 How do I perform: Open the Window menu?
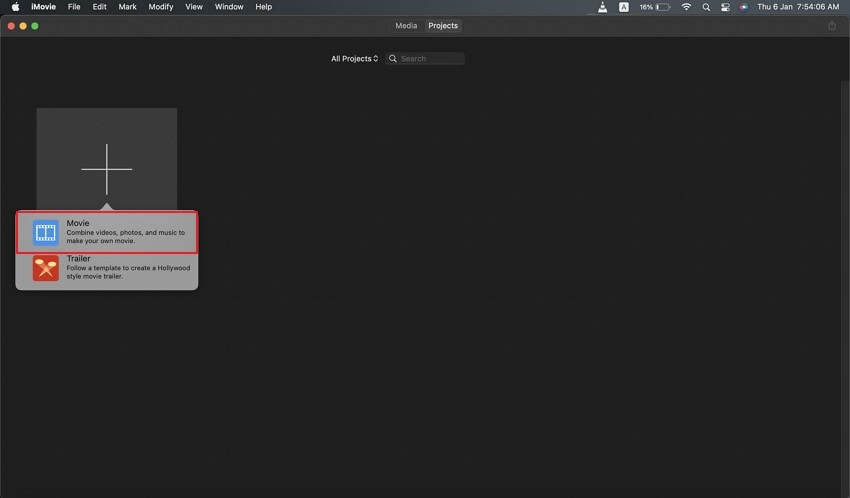(x=229, y=7)
